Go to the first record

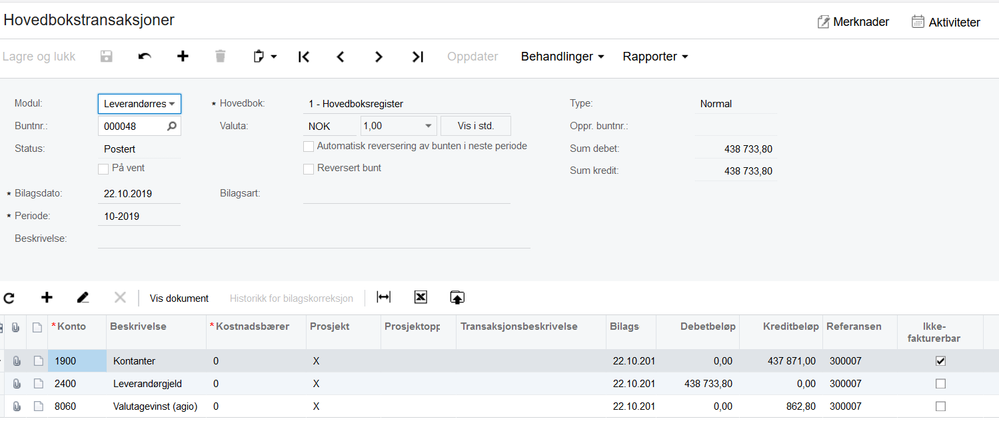pos(303,57)
